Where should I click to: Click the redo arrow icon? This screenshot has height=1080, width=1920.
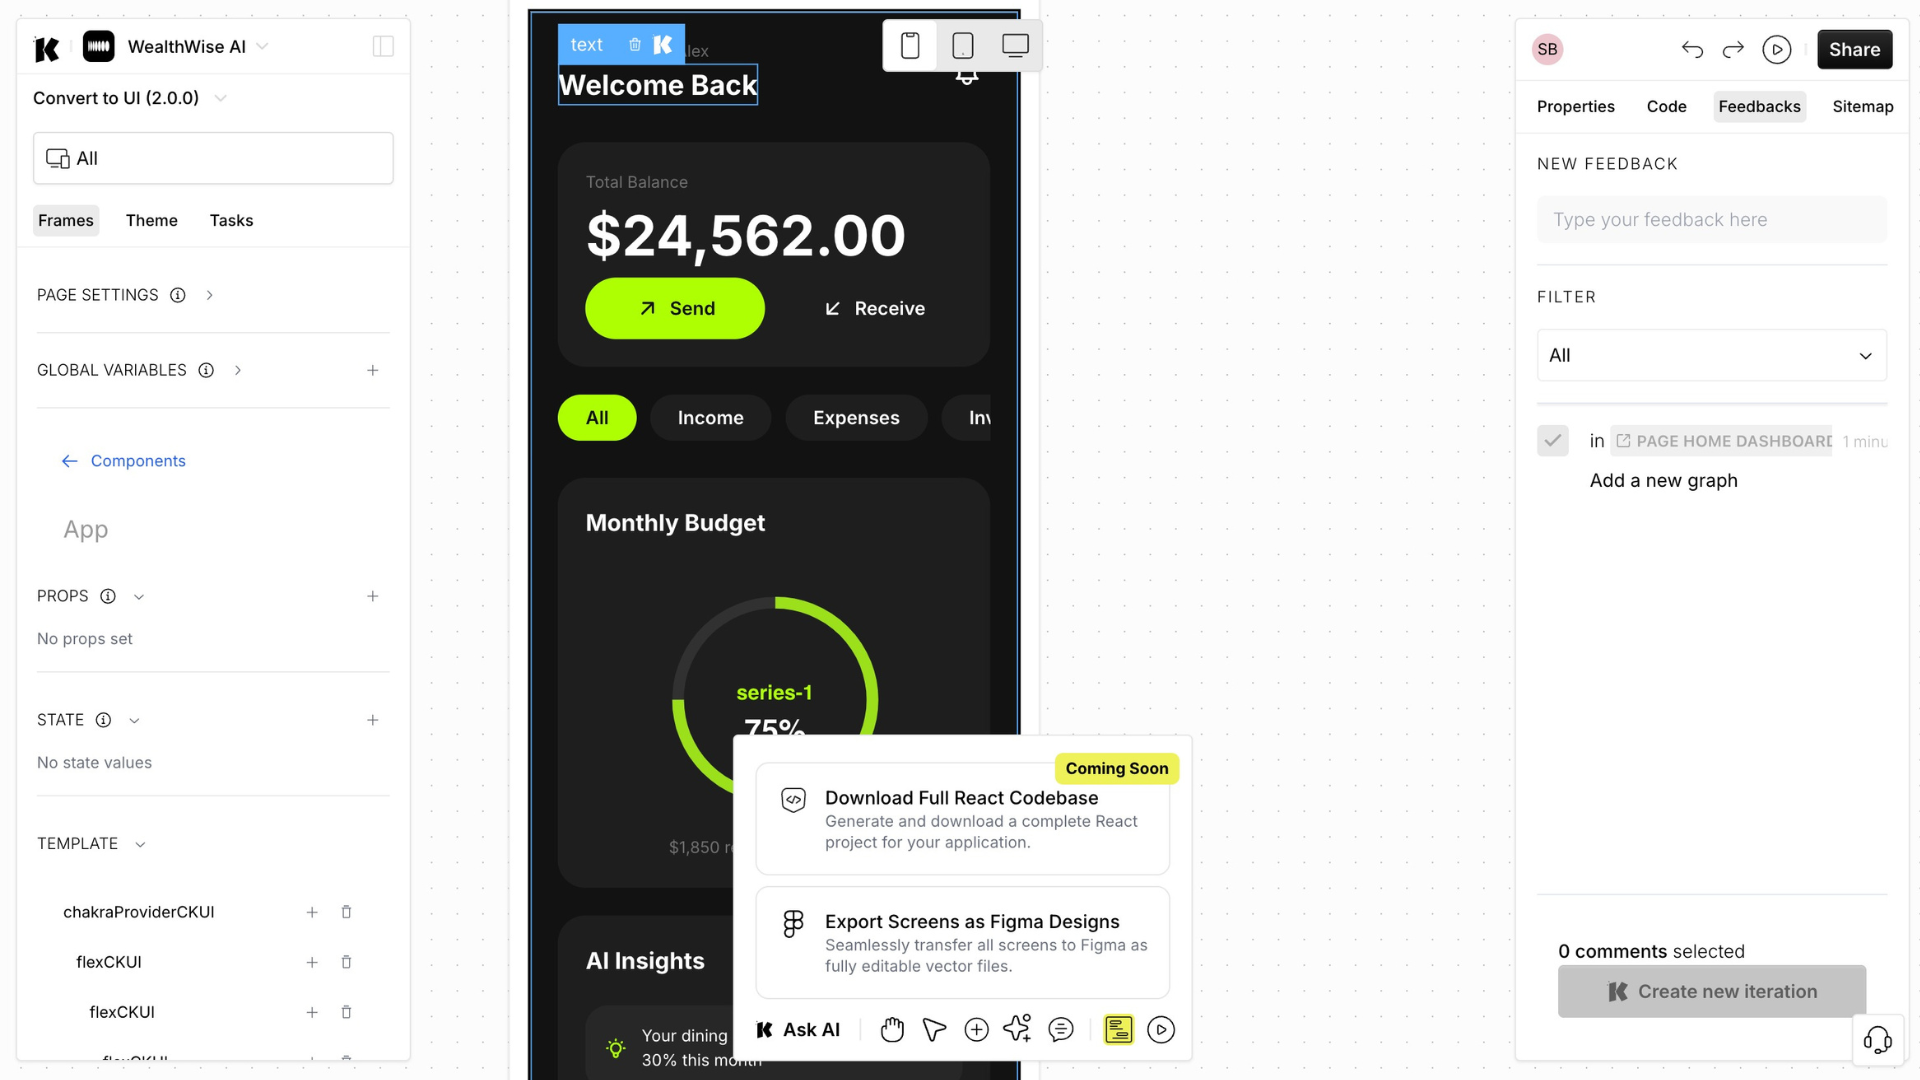point(1735,49)
